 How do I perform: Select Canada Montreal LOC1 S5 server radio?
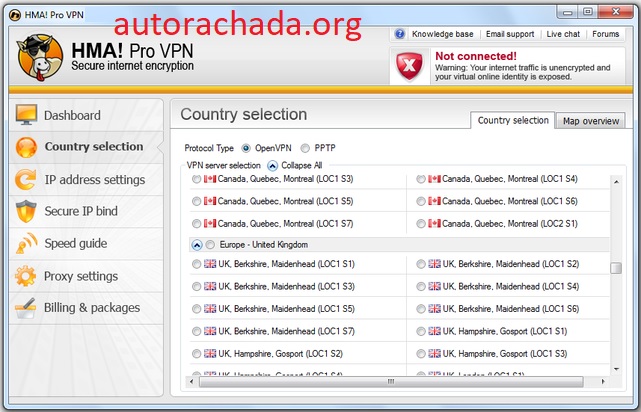coord(196,201)
